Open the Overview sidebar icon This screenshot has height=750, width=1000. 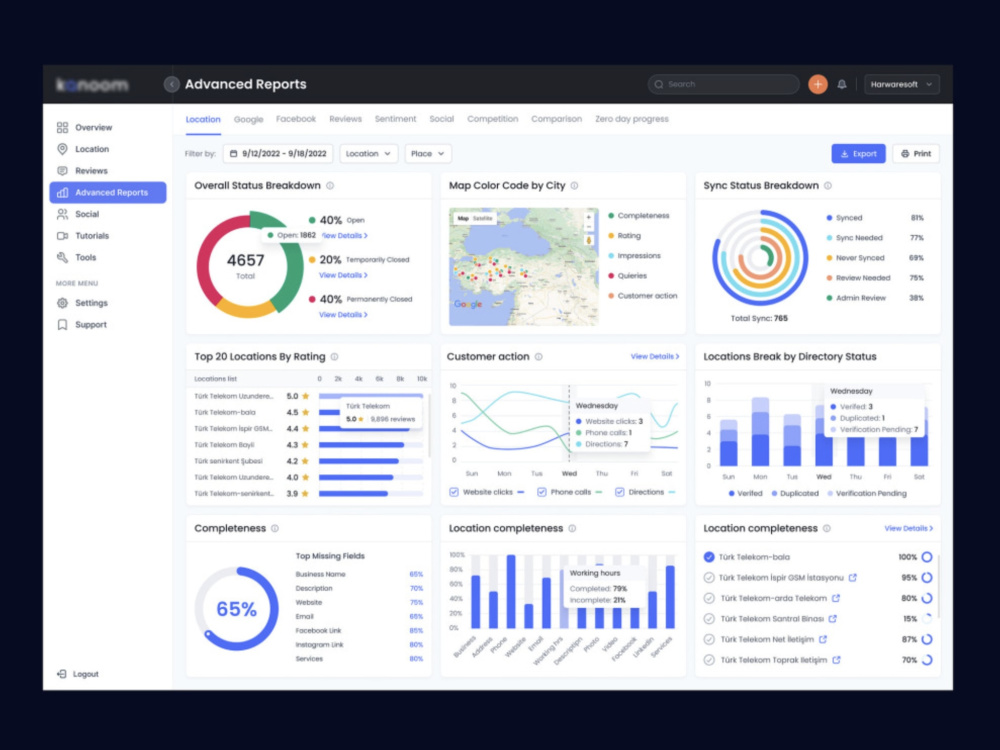point(62,128)
